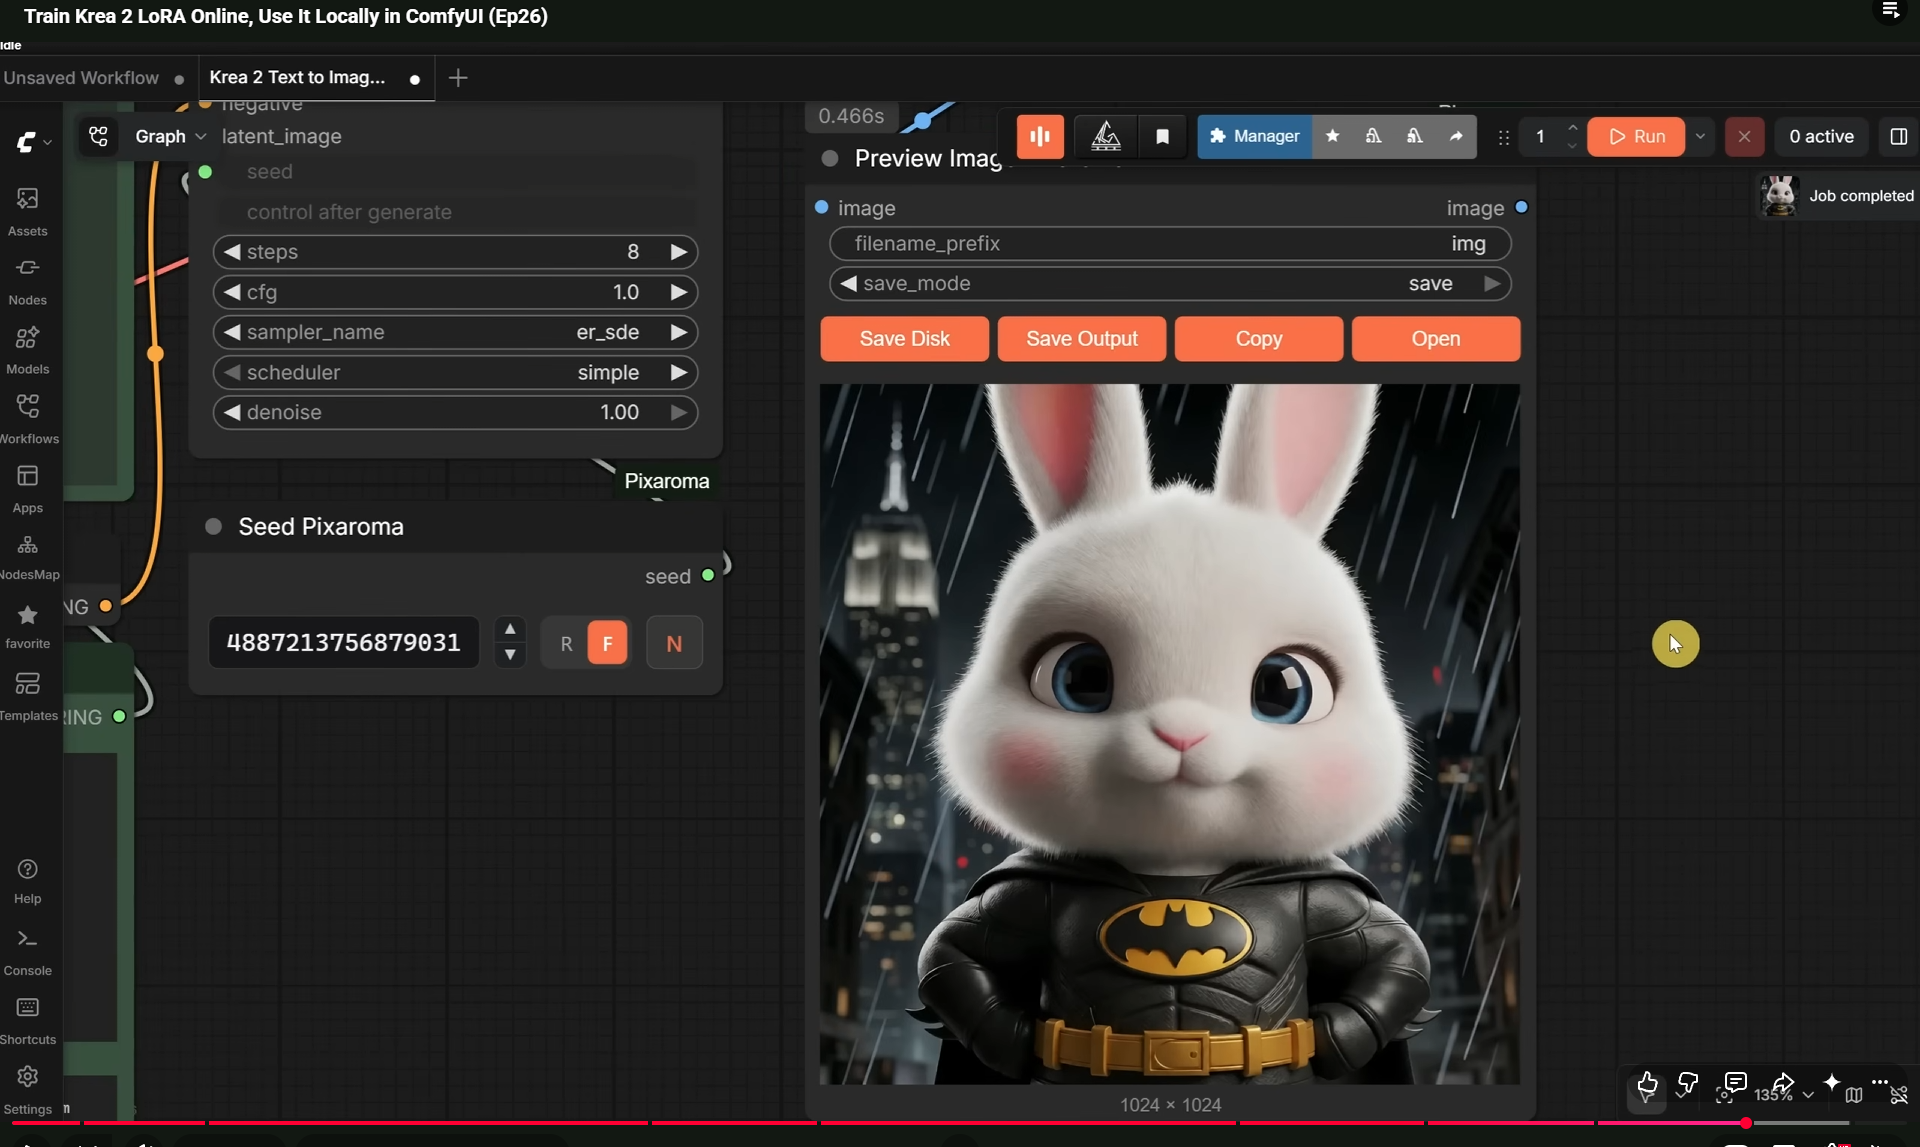Viewport: 1920px width, 1147px height.
Task: Open the Workflows sidebar panel
Action: tap(28, 419)
